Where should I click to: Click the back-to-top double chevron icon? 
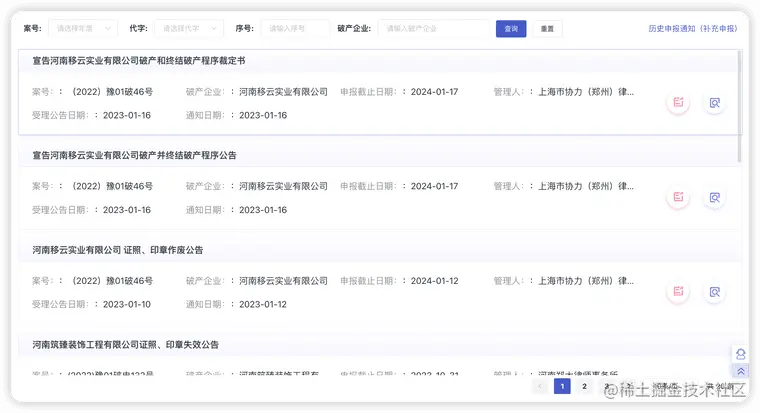click(741, 371)
